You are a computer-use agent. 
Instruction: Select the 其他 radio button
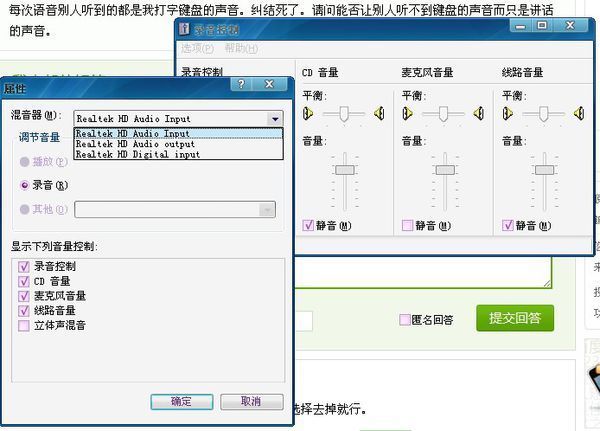pyautogui.click(x=24, y=209)
